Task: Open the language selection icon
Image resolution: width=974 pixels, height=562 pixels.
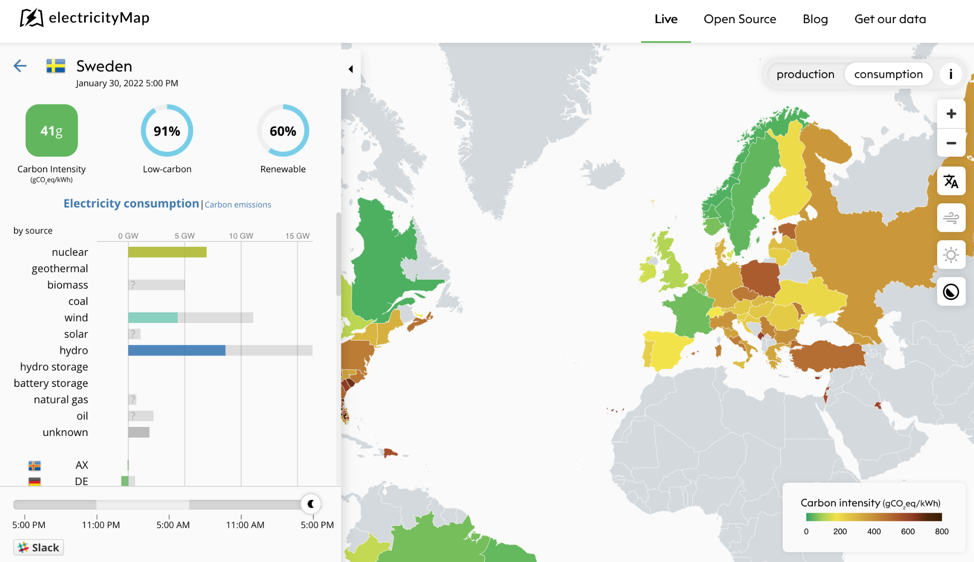Action: tap(950, 181)
